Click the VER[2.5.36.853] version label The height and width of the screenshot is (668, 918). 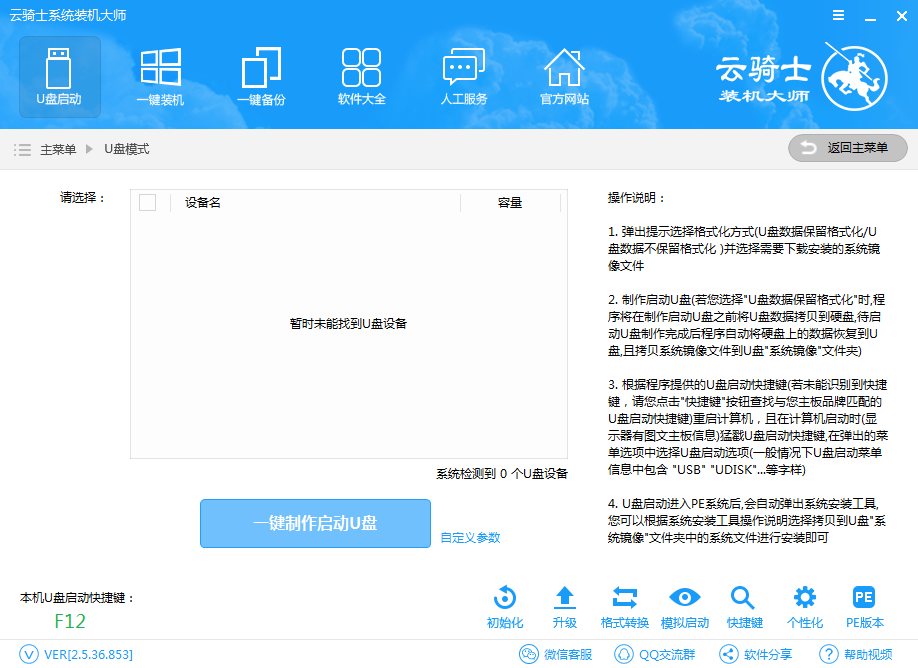click(x=88, y=655)
